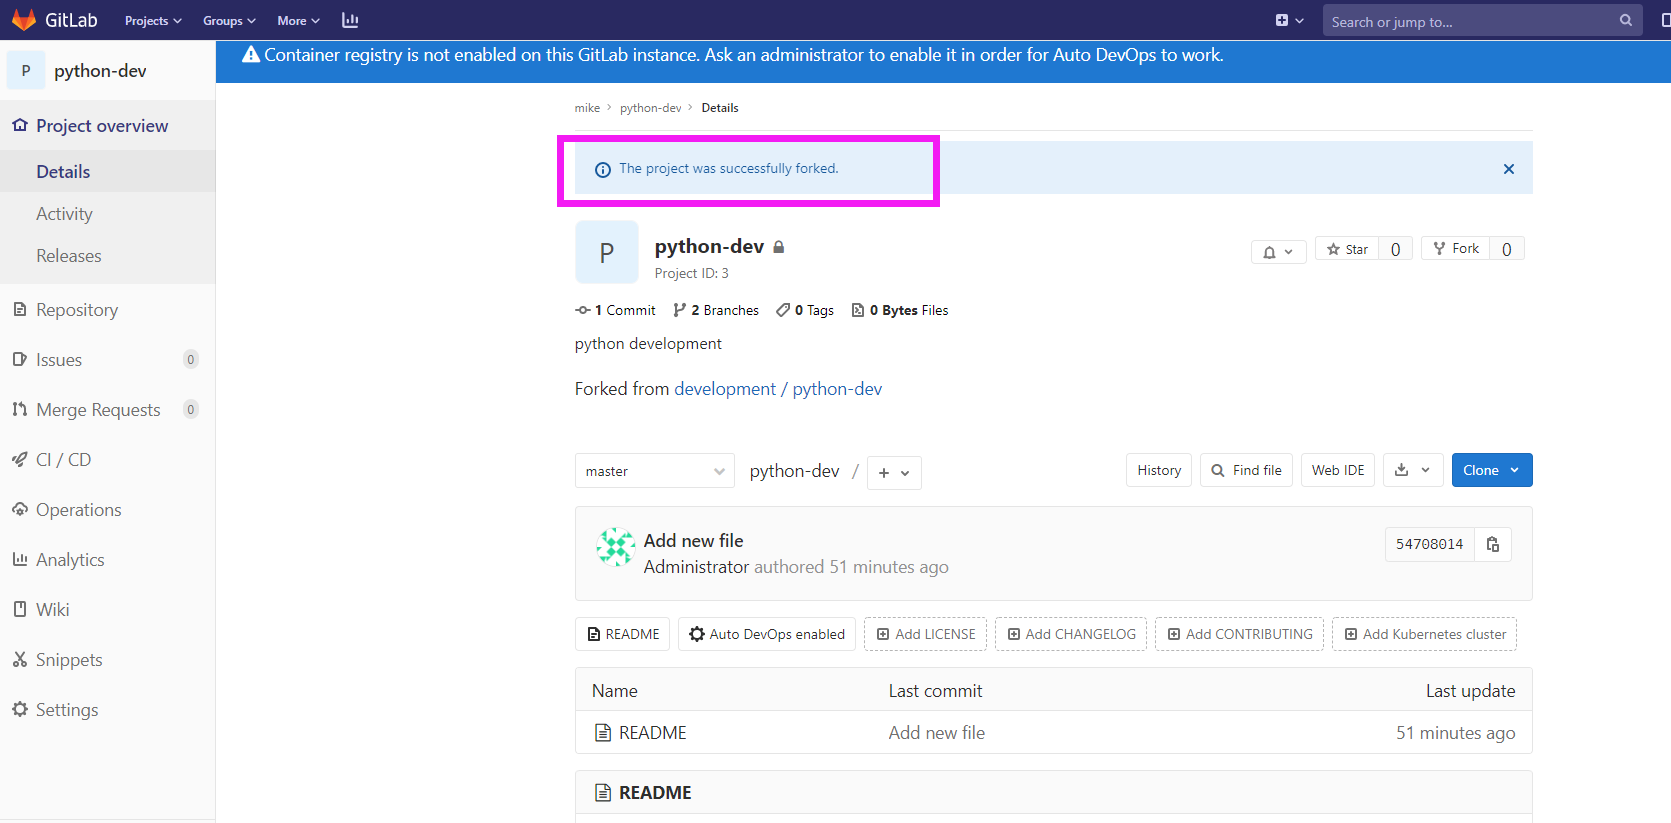This screenshot has height=823, width=1671.
Task: Click the Search or jump to field
Action: [1482, 21]
